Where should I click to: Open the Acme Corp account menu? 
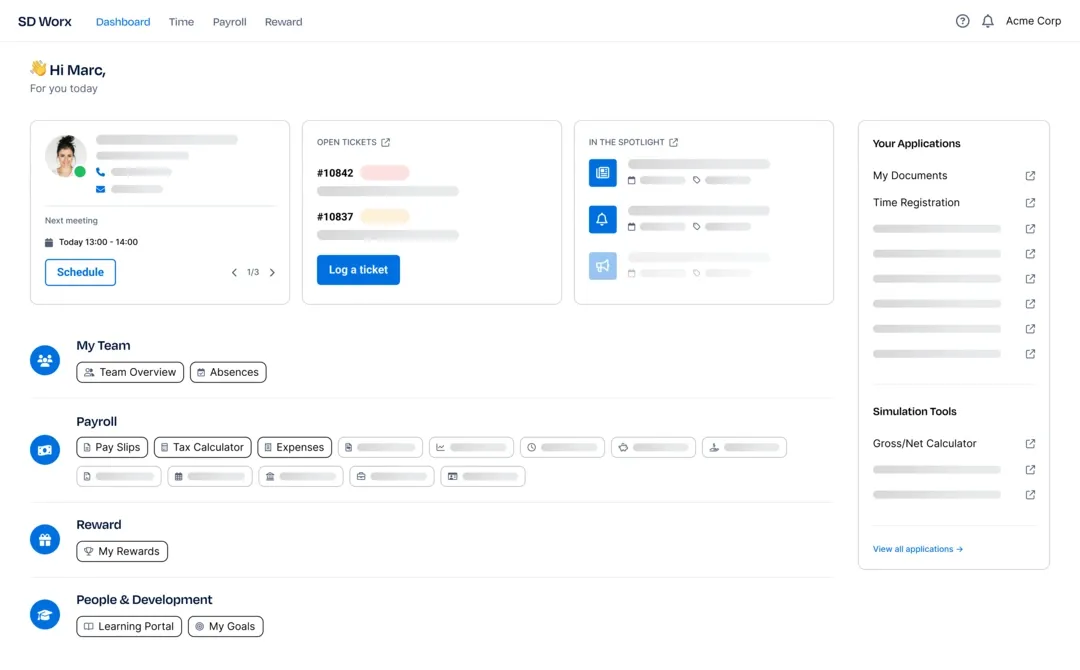point(1033,21)
